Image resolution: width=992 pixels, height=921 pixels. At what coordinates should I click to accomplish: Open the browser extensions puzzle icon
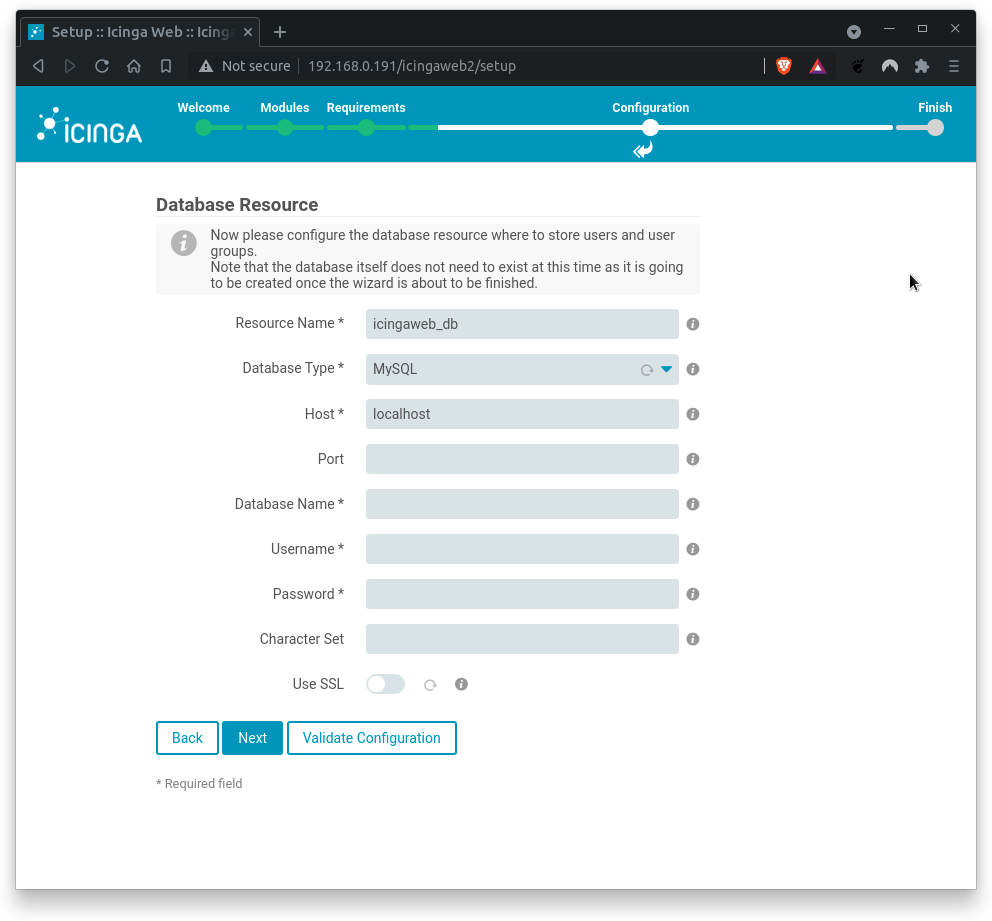(921, 66)
